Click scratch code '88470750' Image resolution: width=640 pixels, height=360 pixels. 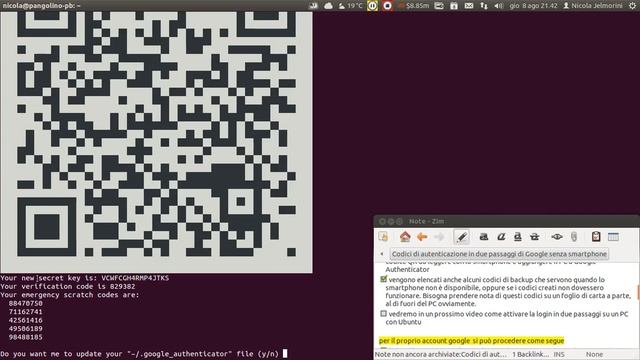[x=26, y=303]
